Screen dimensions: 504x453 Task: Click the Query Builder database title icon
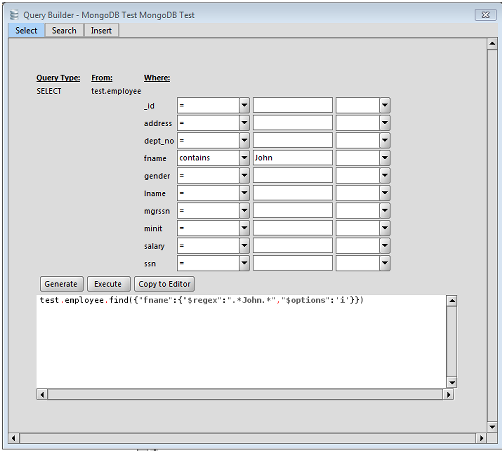tap(14, 15)
